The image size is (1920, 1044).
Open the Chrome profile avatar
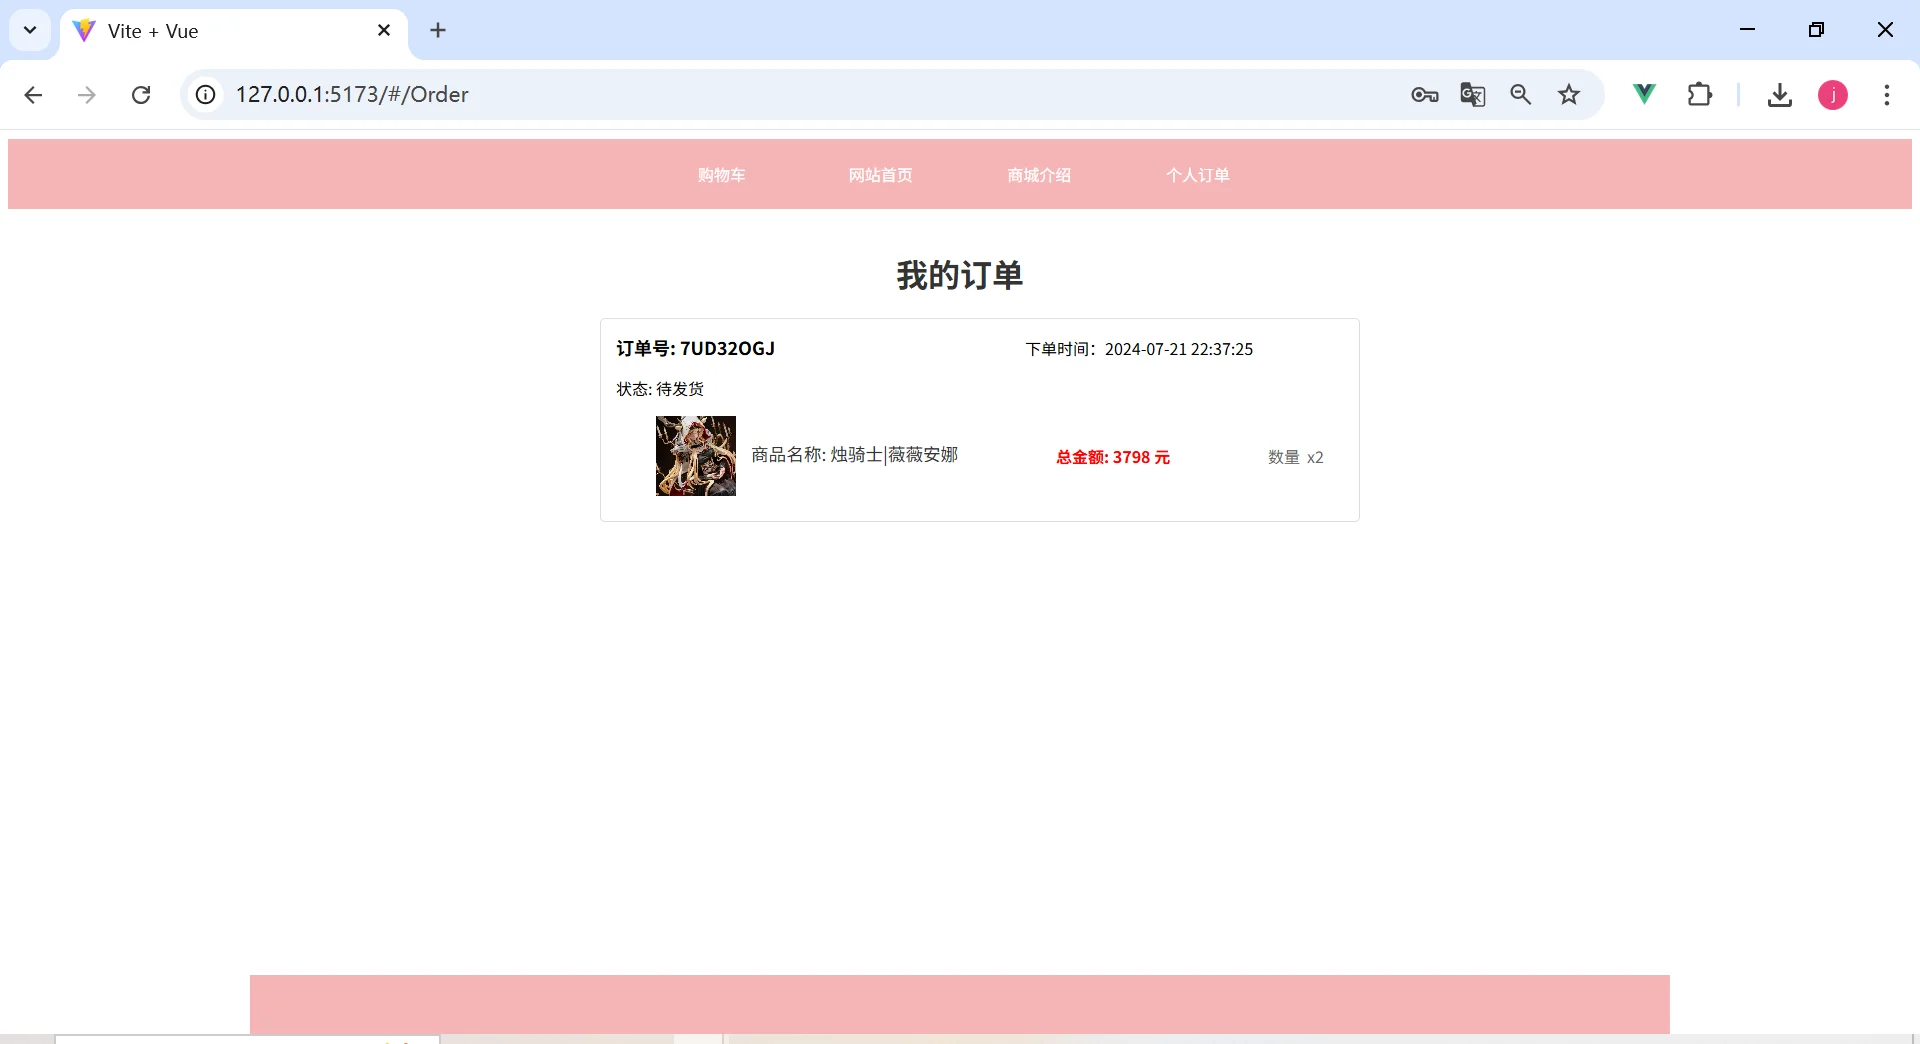click(1833, 95)
